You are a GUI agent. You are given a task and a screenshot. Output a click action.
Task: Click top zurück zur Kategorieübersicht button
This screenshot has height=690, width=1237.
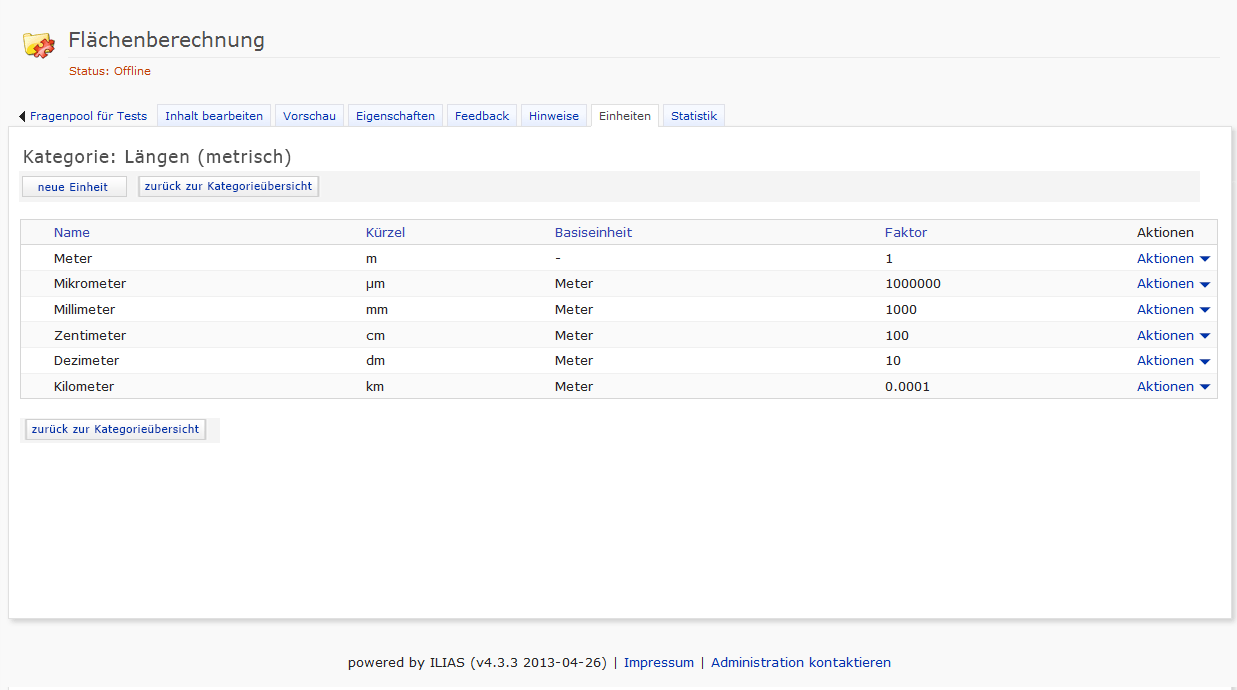coord(228,186)
